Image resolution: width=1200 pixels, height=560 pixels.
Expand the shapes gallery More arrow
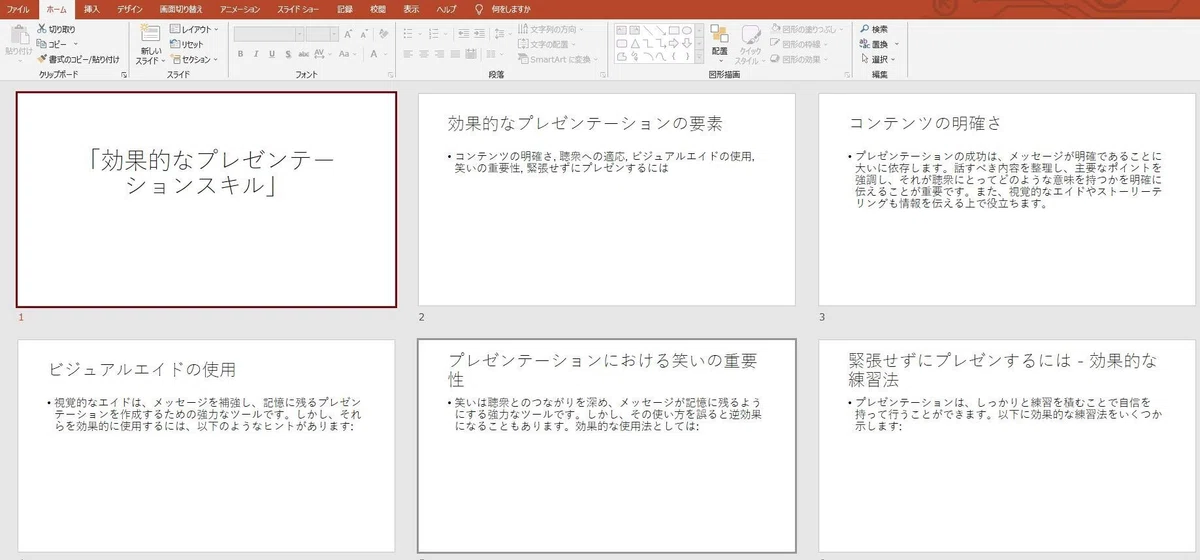[699, 58]
